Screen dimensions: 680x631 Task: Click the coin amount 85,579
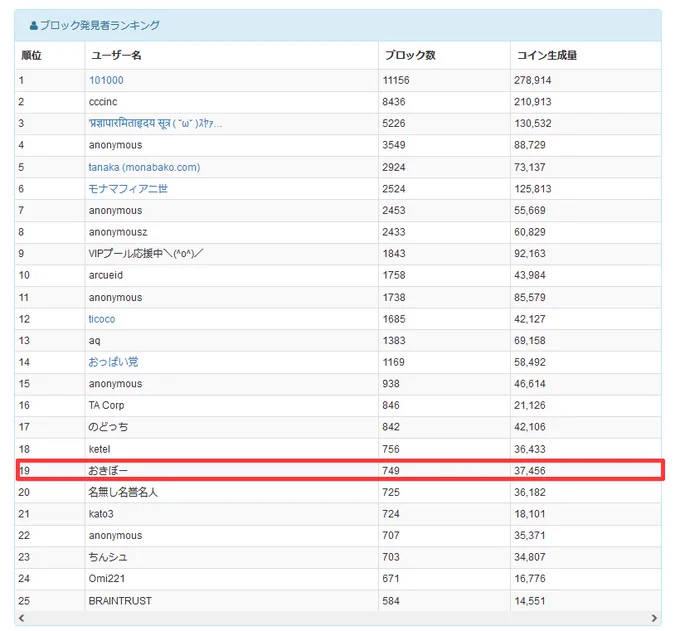[x=530, y=298]
